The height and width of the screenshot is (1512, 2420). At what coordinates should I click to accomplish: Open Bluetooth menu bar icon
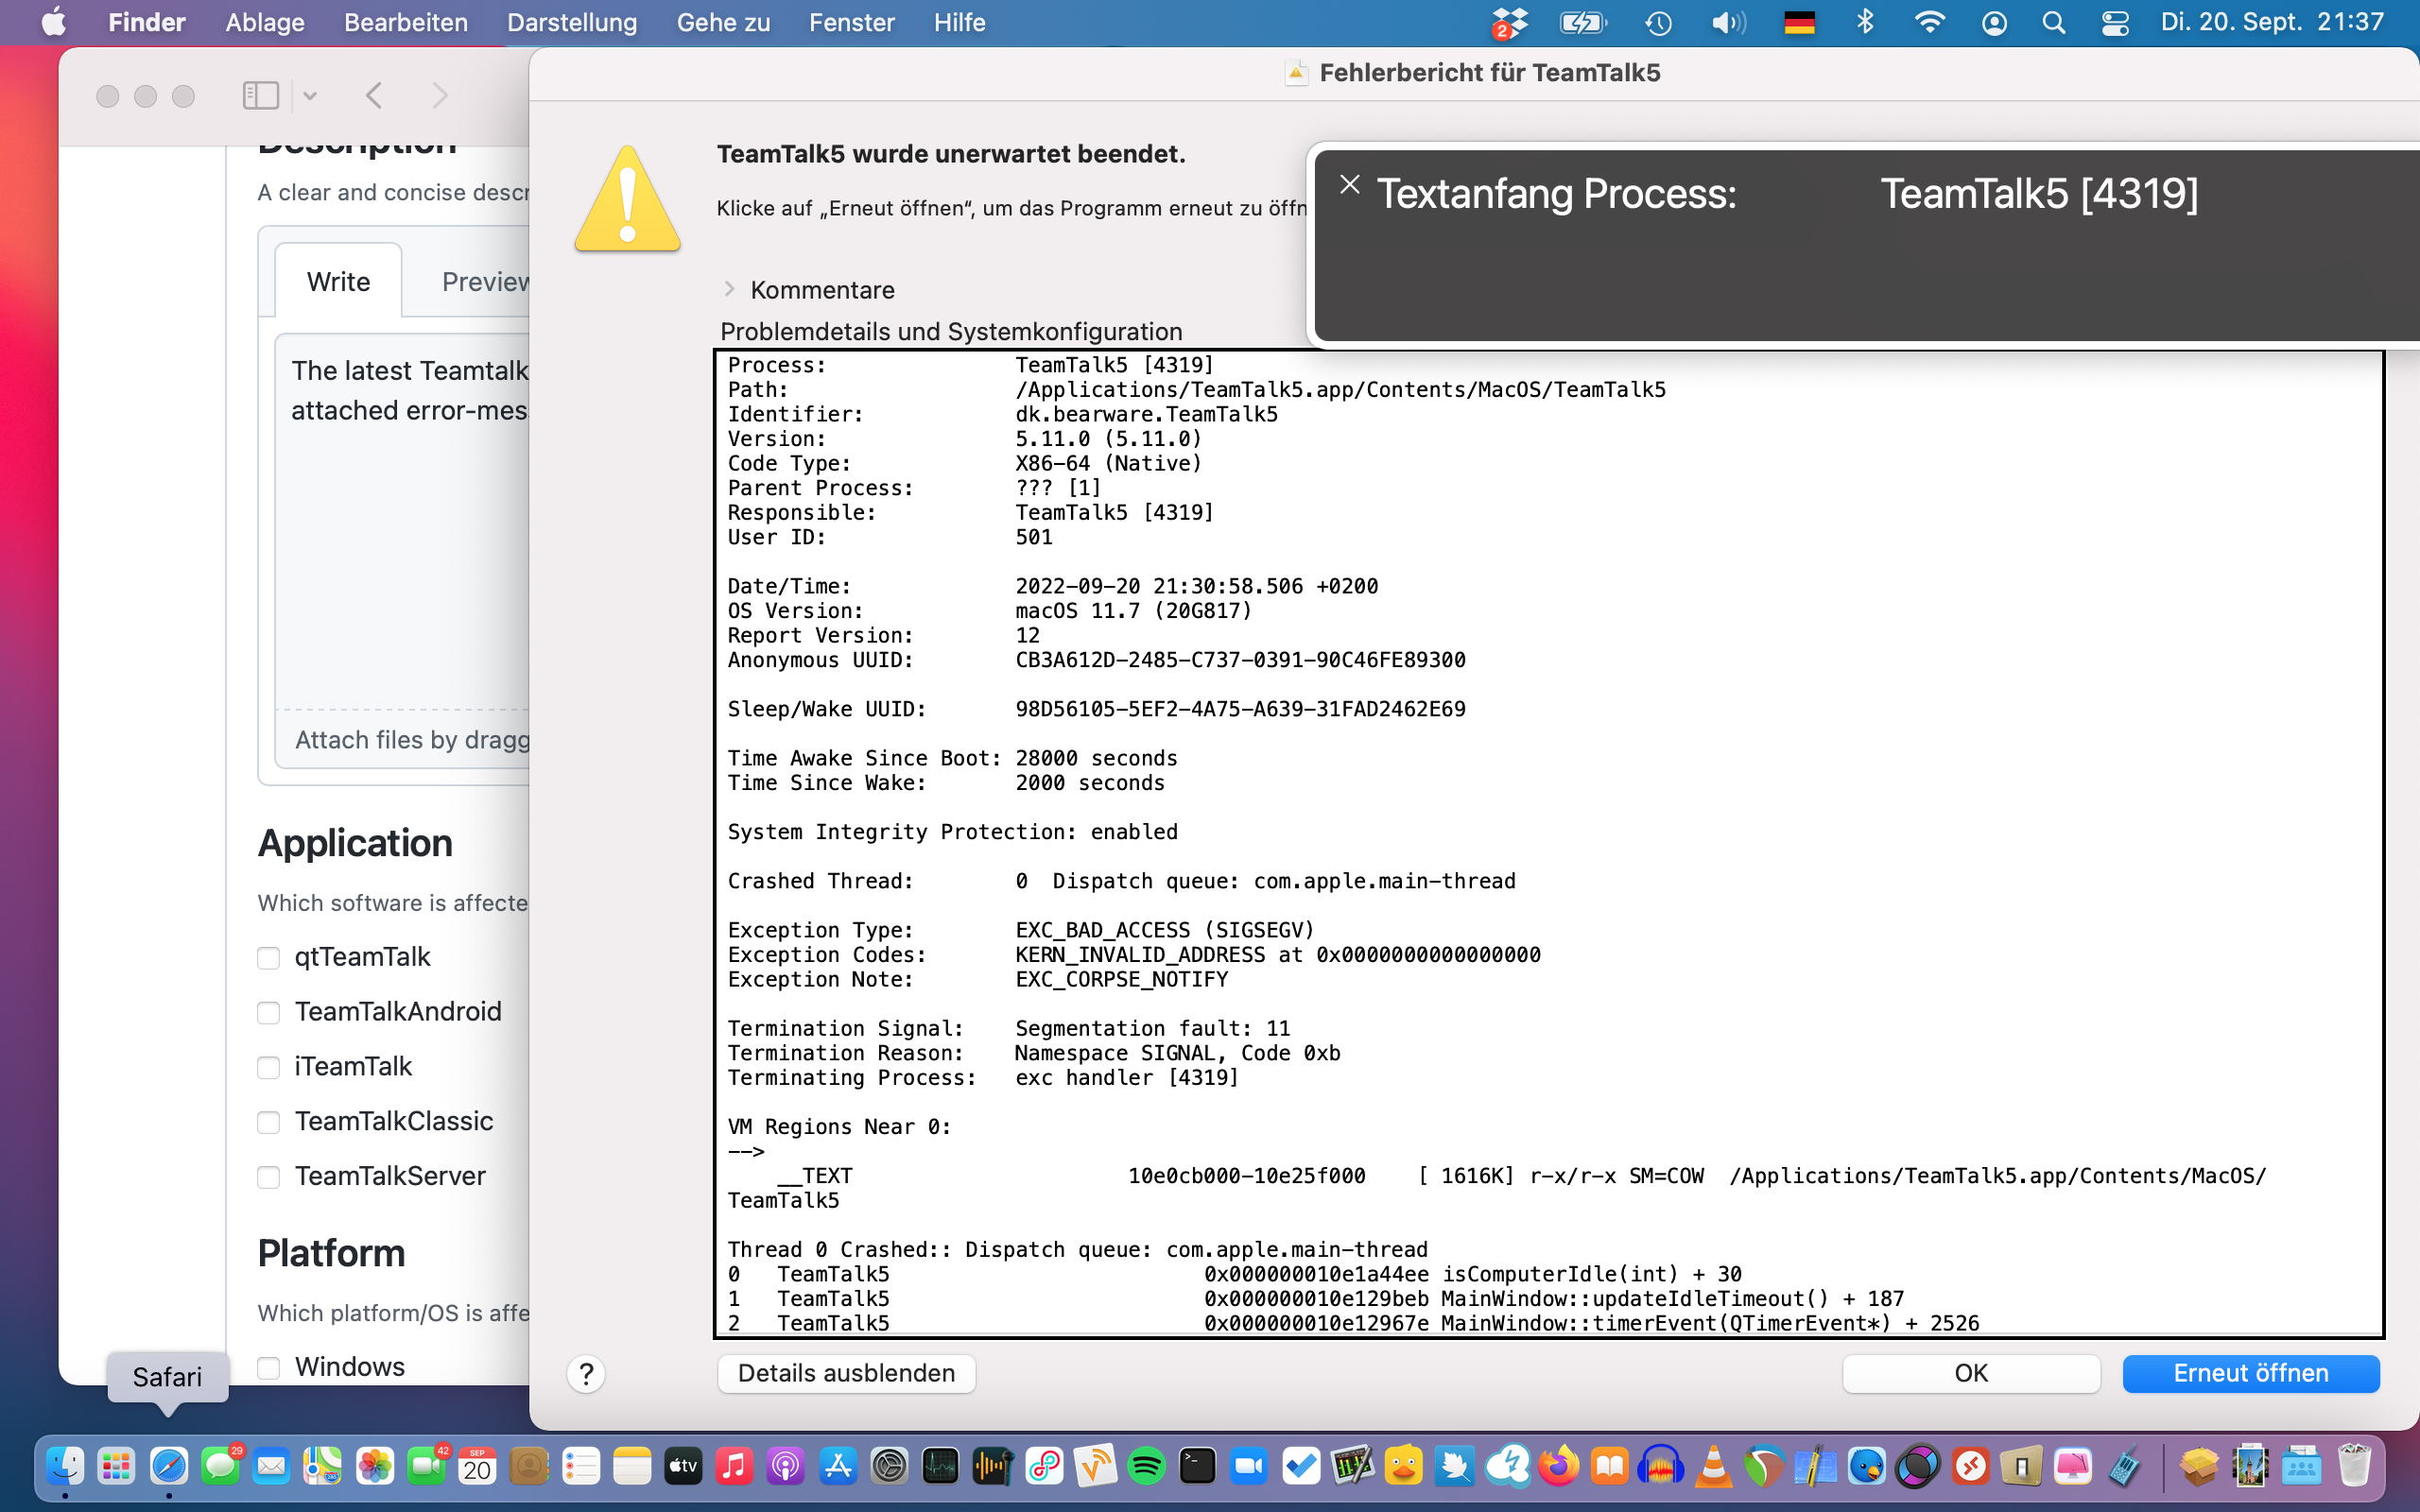[1865, 22]
